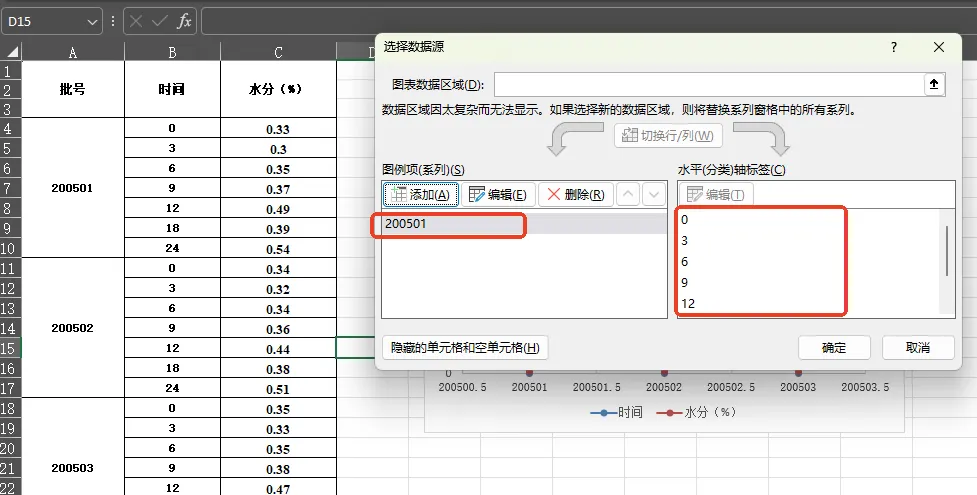
Task: Click the 水分（%） header cell
Action: (279, 89)
